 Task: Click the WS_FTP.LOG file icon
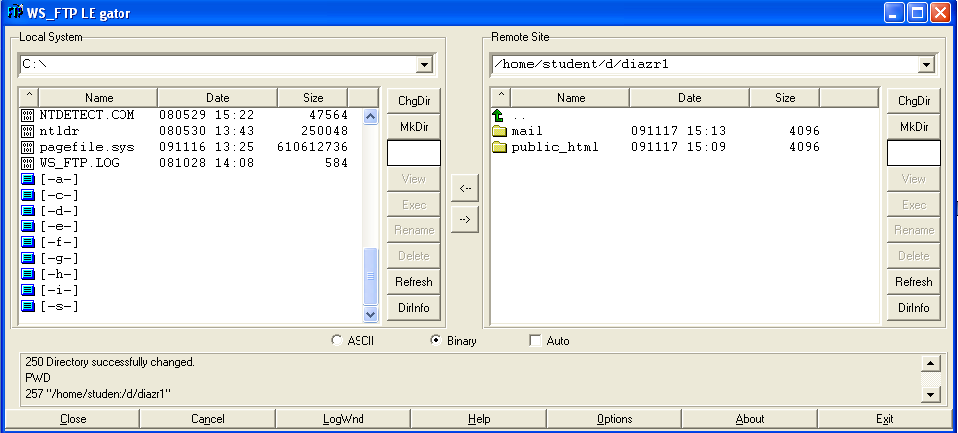[x=27, y=163]
